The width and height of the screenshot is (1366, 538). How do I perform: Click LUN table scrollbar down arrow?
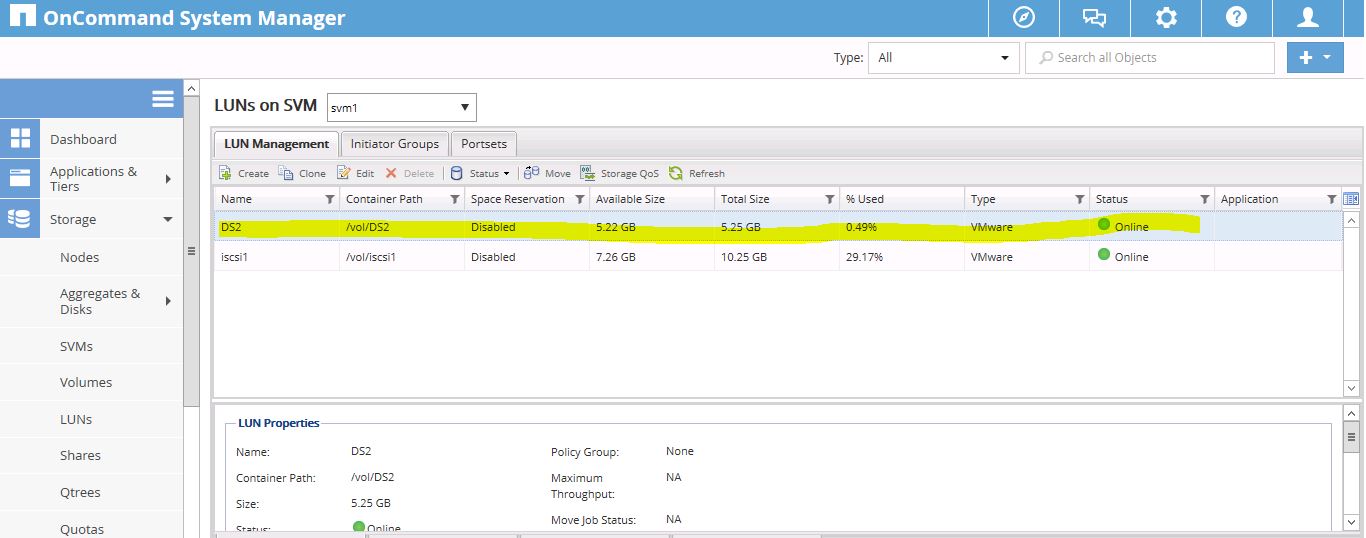(x=1351, y=387)
